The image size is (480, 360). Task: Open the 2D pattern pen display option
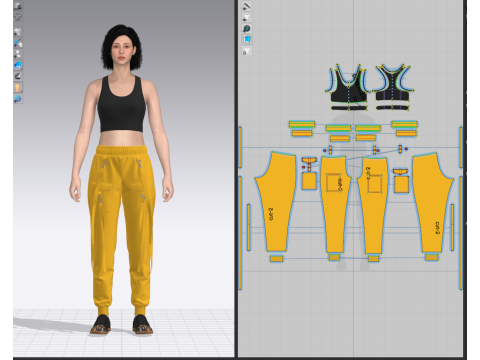(x=247, y=6)
